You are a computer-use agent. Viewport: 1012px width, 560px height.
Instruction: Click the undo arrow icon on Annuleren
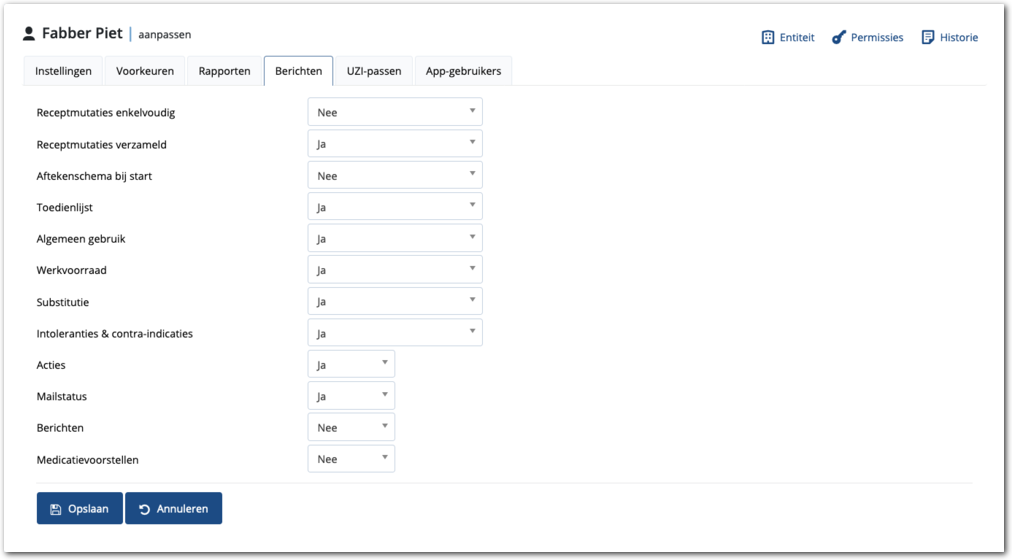[144, 509]
